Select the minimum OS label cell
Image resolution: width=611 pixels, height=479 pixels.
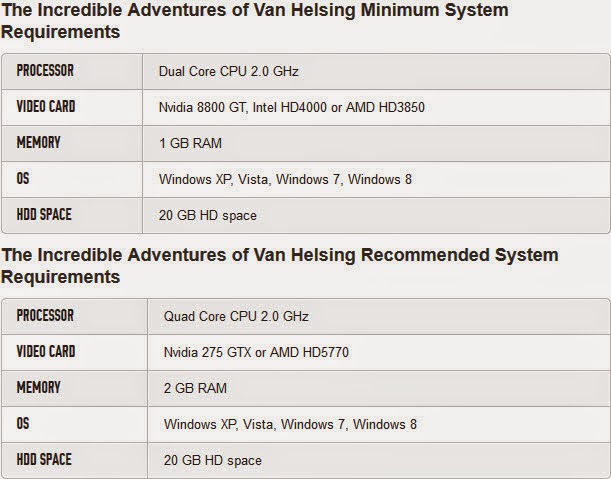[x=72, y=179]
